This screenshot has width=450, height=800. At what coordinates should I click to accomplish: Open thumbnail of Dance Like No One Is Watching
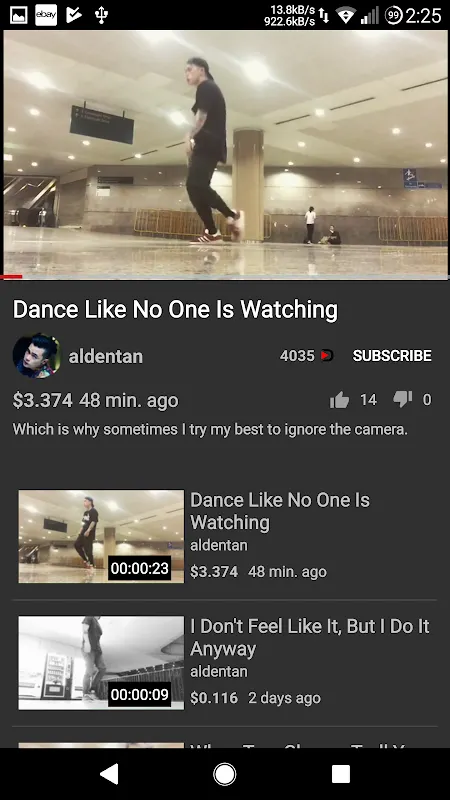tap(101, 536)
